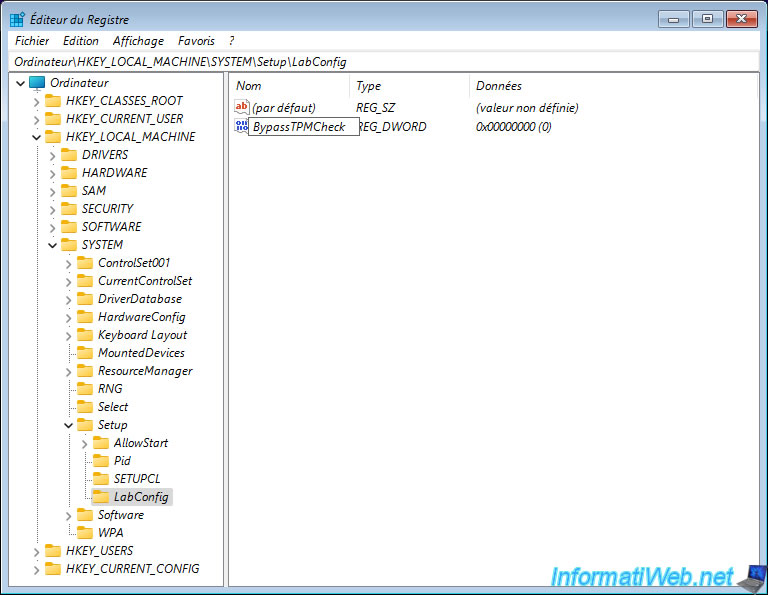Click the HKEY_CURRENT_CONFIG folder icon
This screenshot has width=768, height=595.
click(52, 569)
